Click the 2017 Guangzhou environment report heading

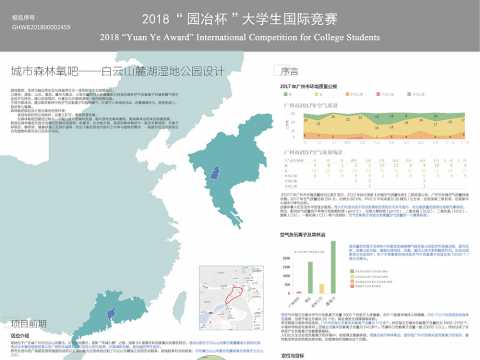pos(308,86)
